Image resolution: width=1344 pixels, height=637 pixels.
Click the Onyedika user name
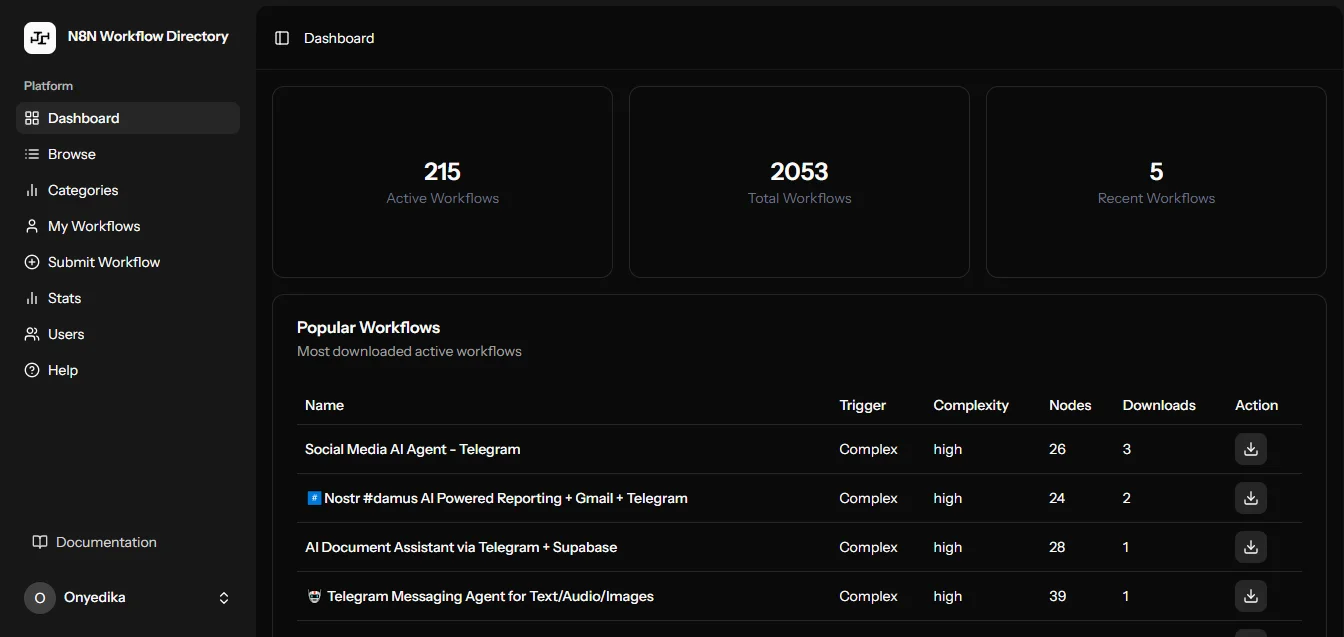point(95,598)
